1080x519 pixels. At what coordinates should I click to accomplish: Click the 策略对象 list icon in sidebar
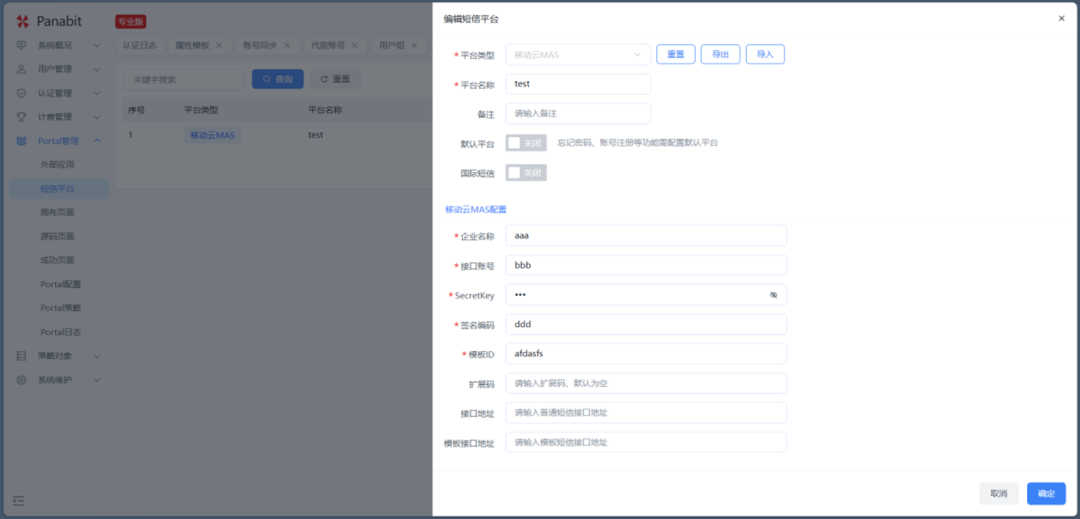pos(21,356)
